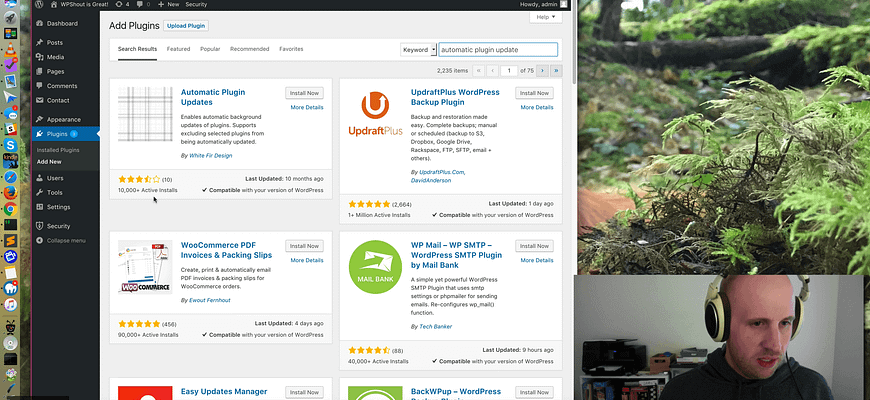Switch to the Favorites plugins tab
The height and width of the screenshot is (400, 870).
[x=291, y=49]
